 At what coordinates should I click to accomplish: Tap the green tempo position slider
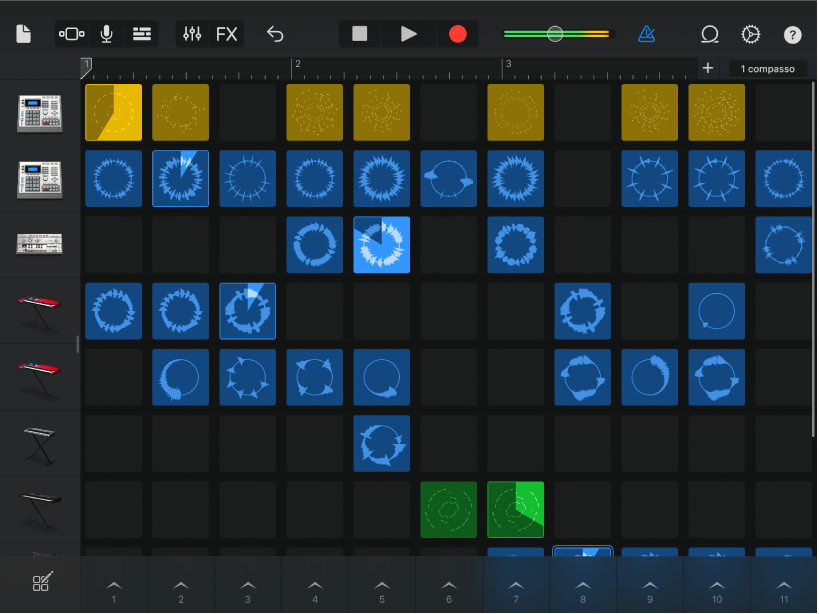point(554,33)
